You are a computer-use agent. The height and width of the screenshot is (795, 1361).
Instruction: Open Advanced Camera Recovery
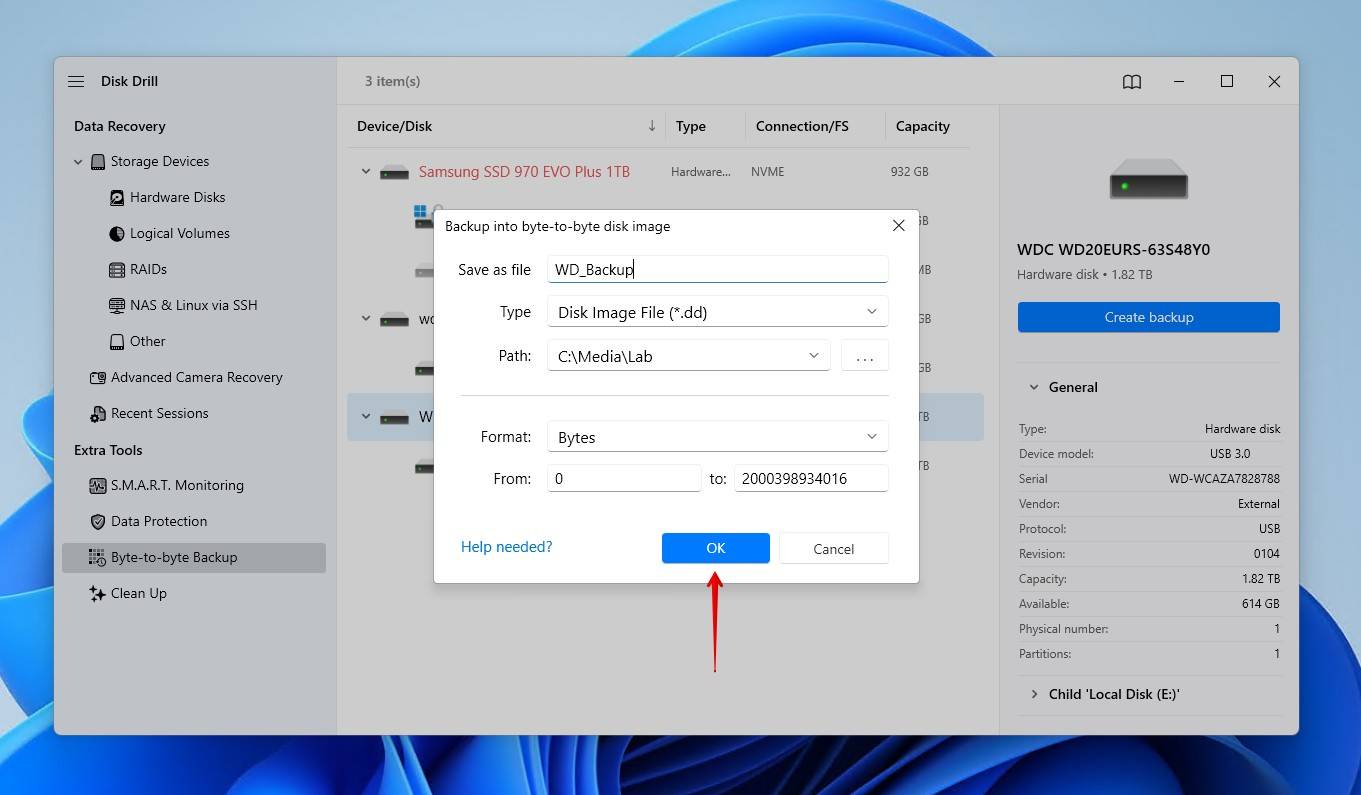[x=197, y=377]
